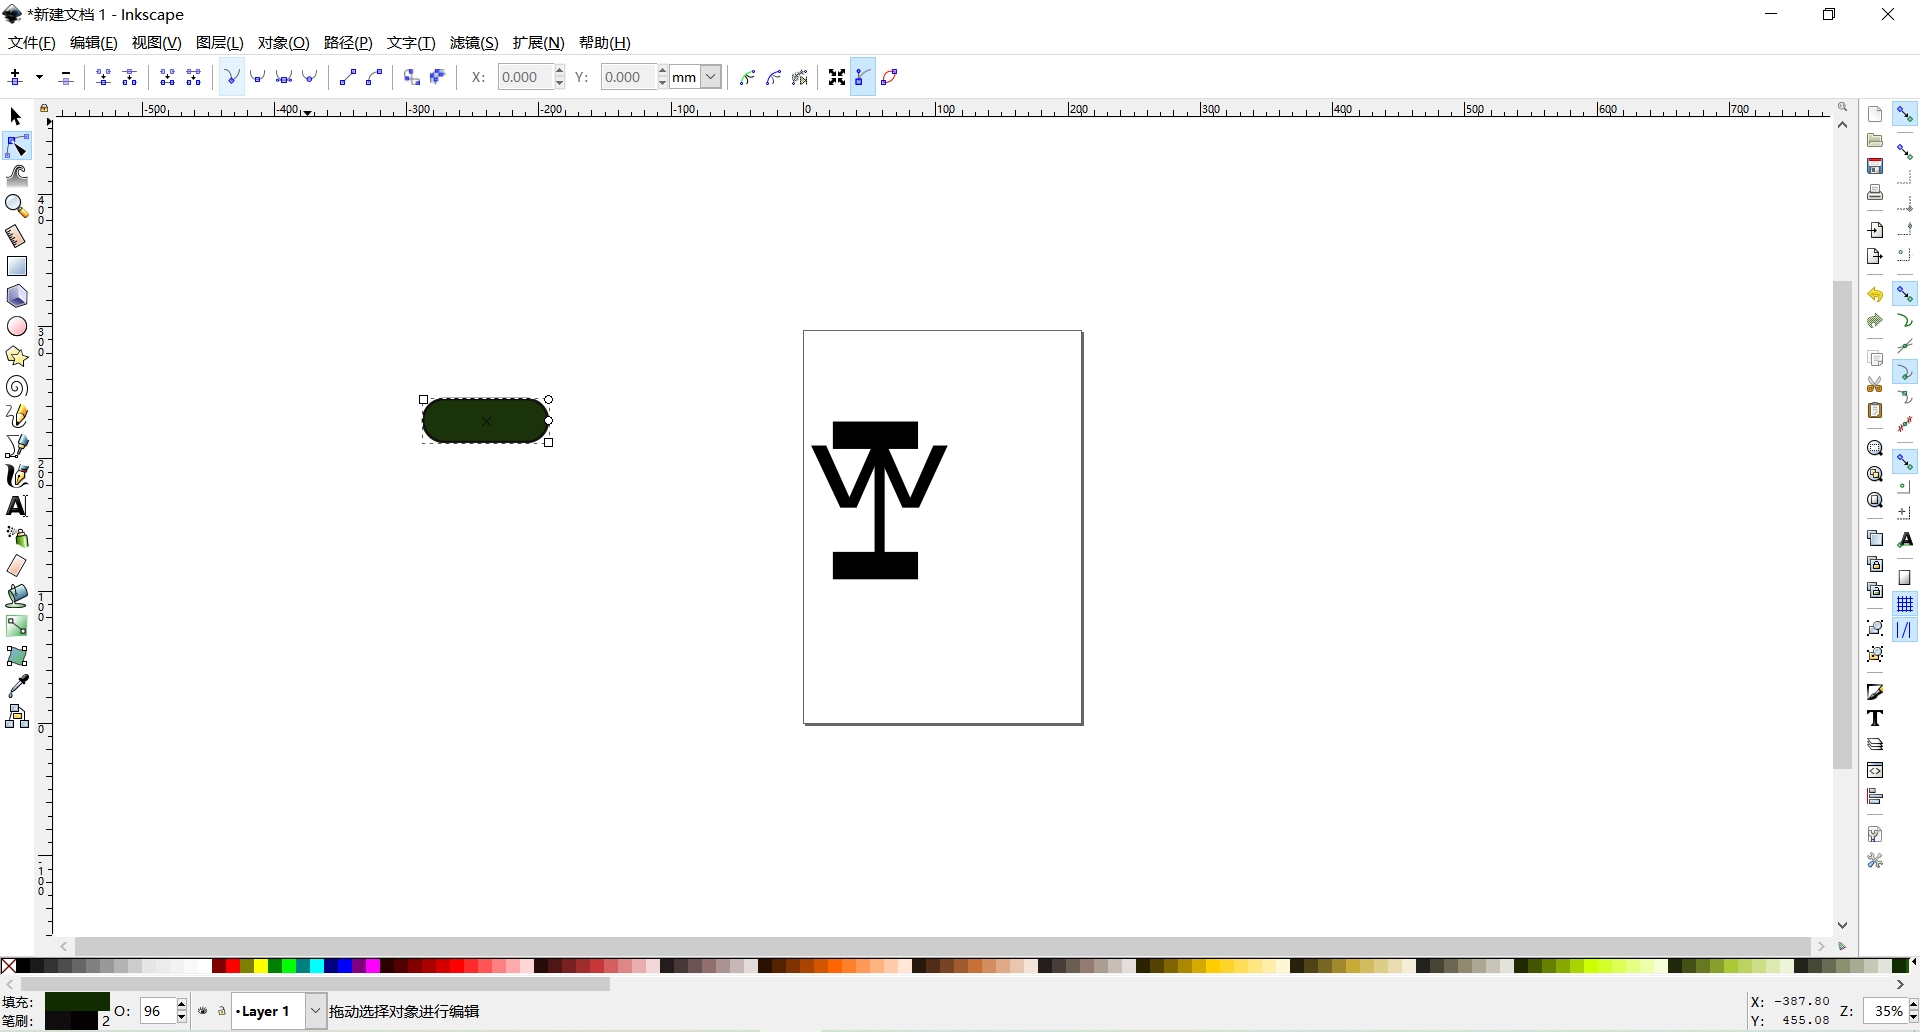Select the Eraser tool
The image size is (1920, 1032).
(x=17, y=566)
